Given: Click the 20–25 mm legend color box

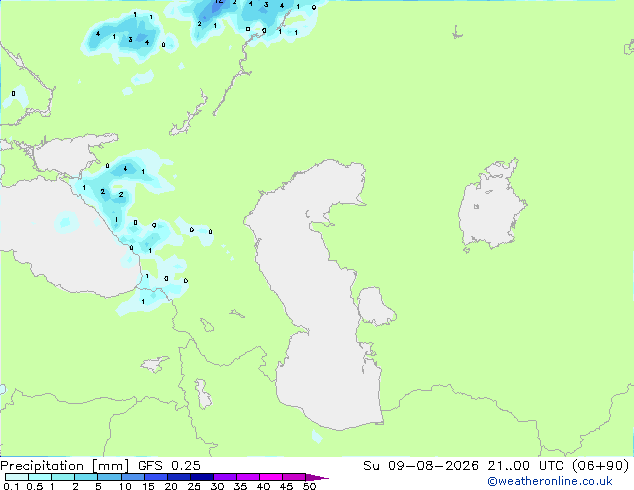Looking at the screenshot, I should point(178,477).
